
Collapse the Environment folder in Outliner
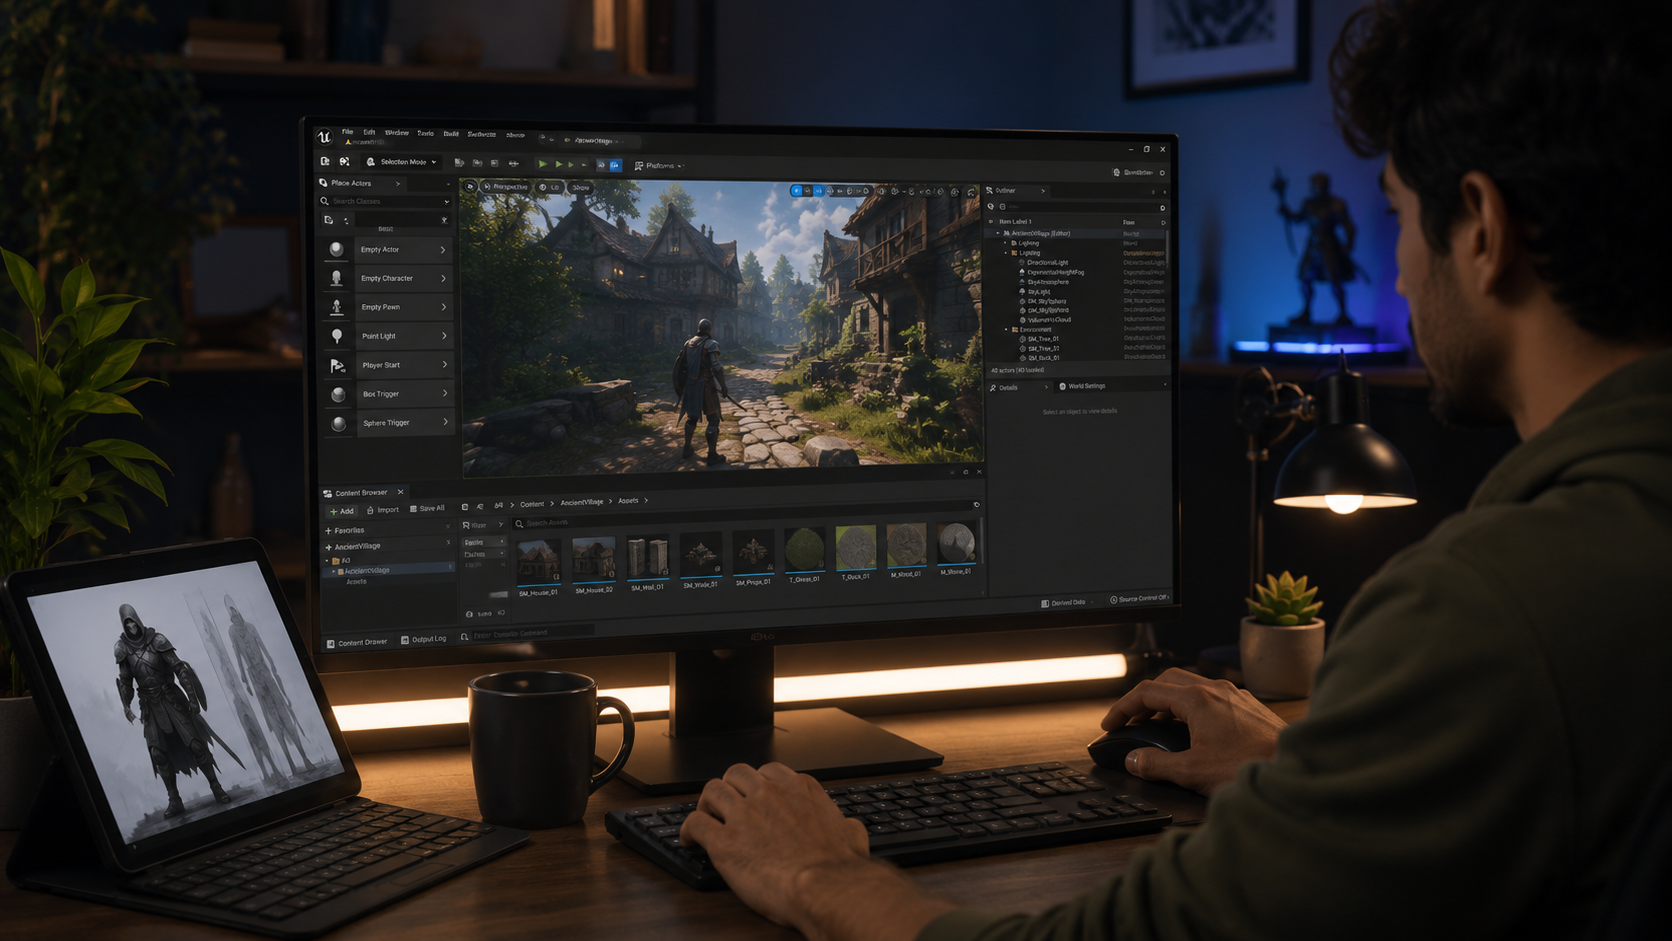(1007, 329)
